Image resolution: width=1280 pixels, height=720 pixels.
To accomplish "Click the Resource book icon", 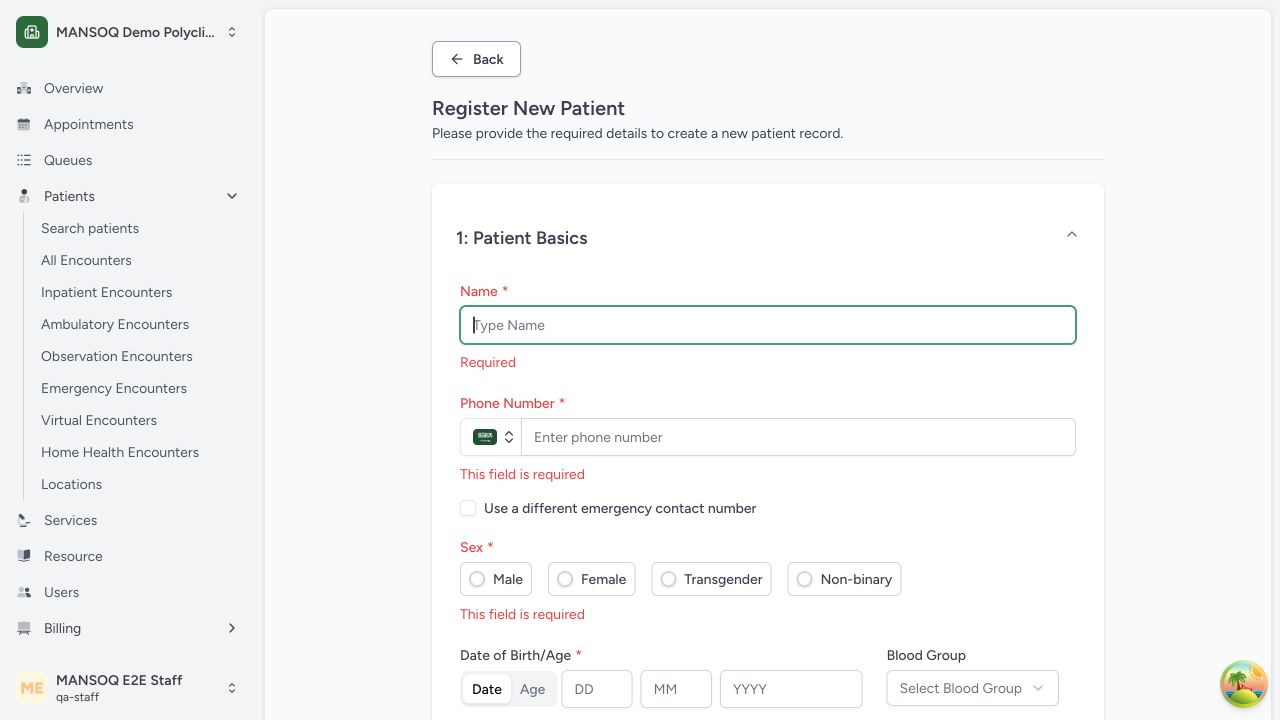I will click(24, 556).
